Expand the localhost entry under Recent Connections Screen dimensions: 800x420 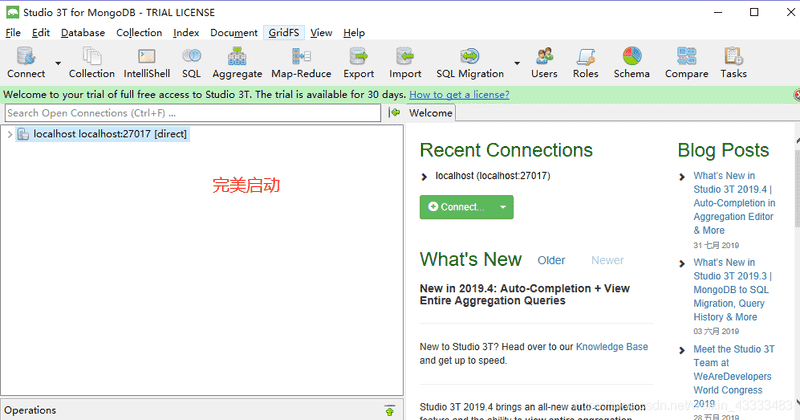coord(426,176)
